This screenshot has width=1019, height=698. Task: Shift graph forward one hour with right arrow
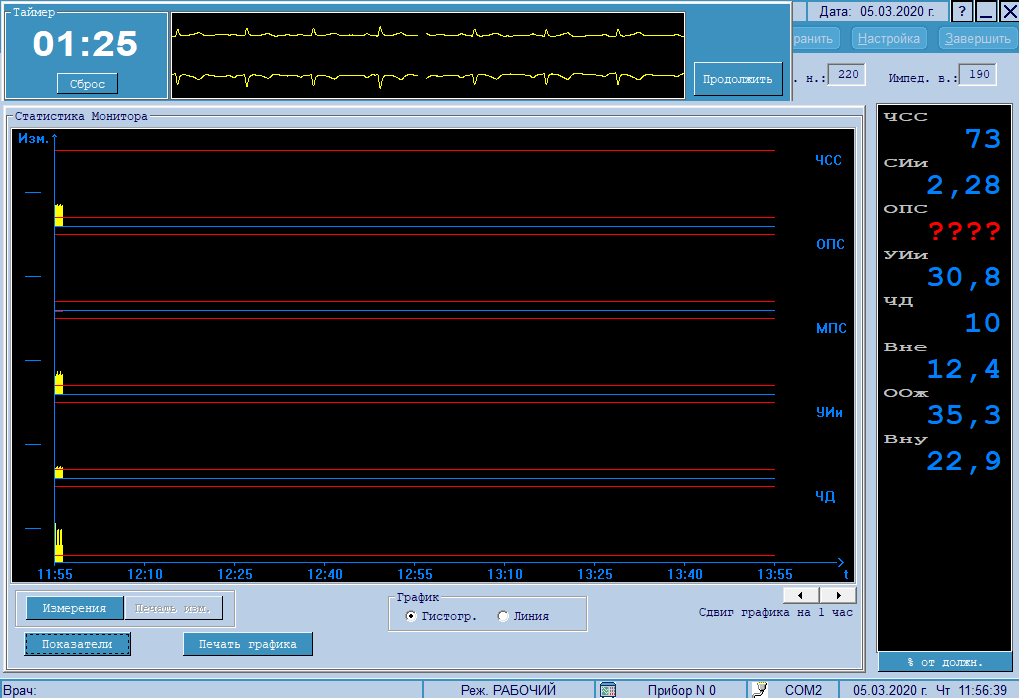coord(838,595)
